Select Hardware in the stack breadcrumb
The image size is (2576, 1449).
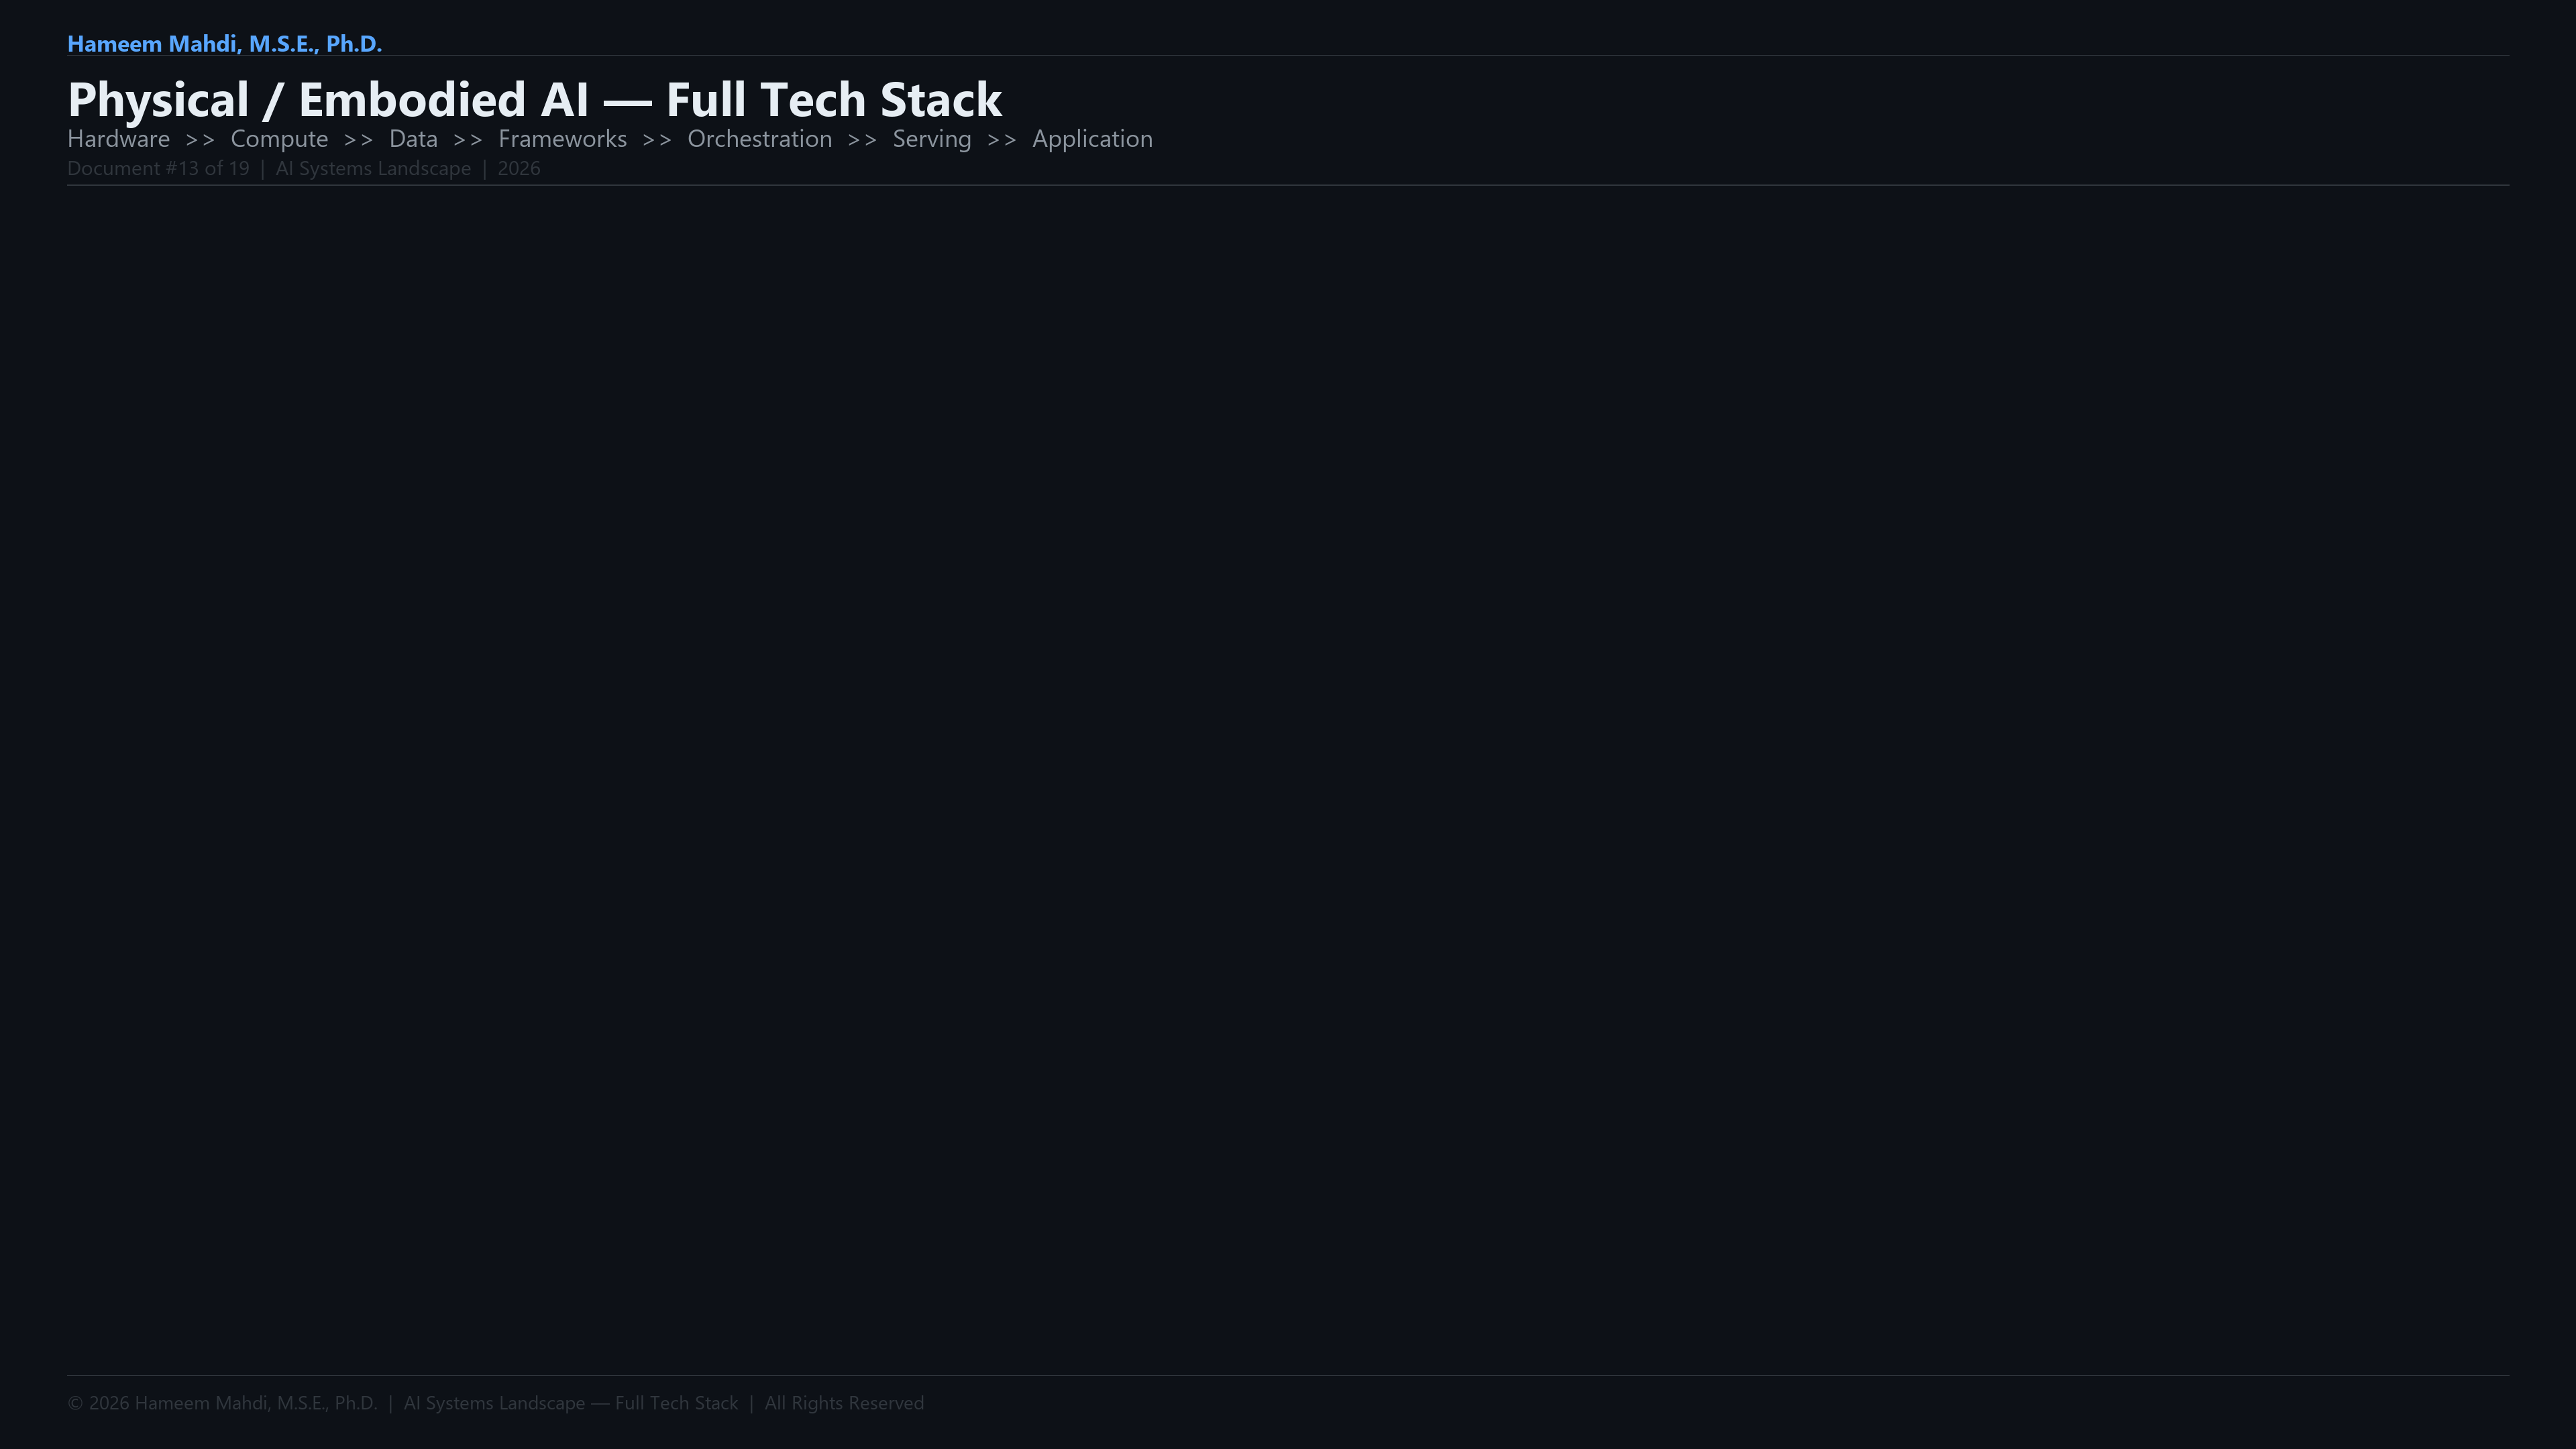click(x=118, y=139)
